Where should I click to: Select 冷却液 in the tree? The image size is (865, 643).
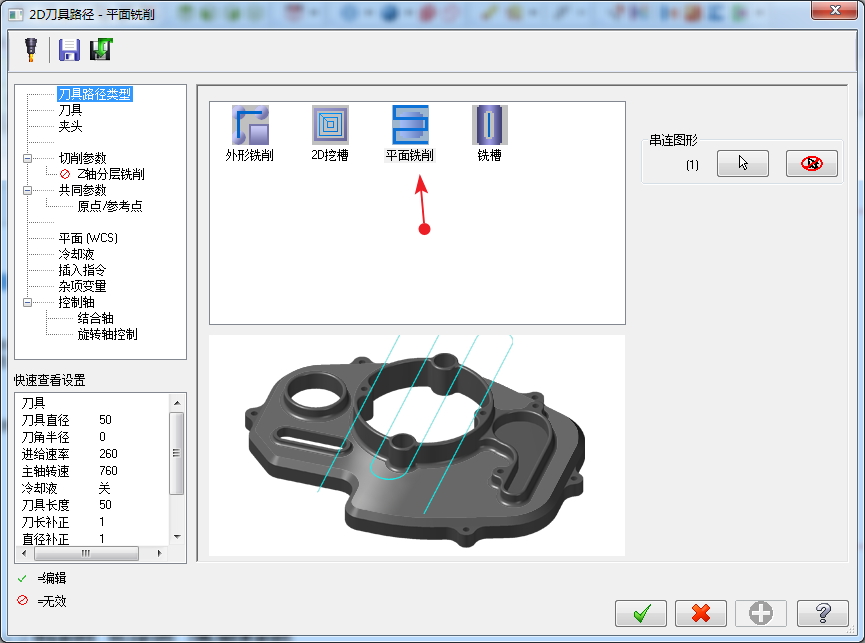(76, 254)
